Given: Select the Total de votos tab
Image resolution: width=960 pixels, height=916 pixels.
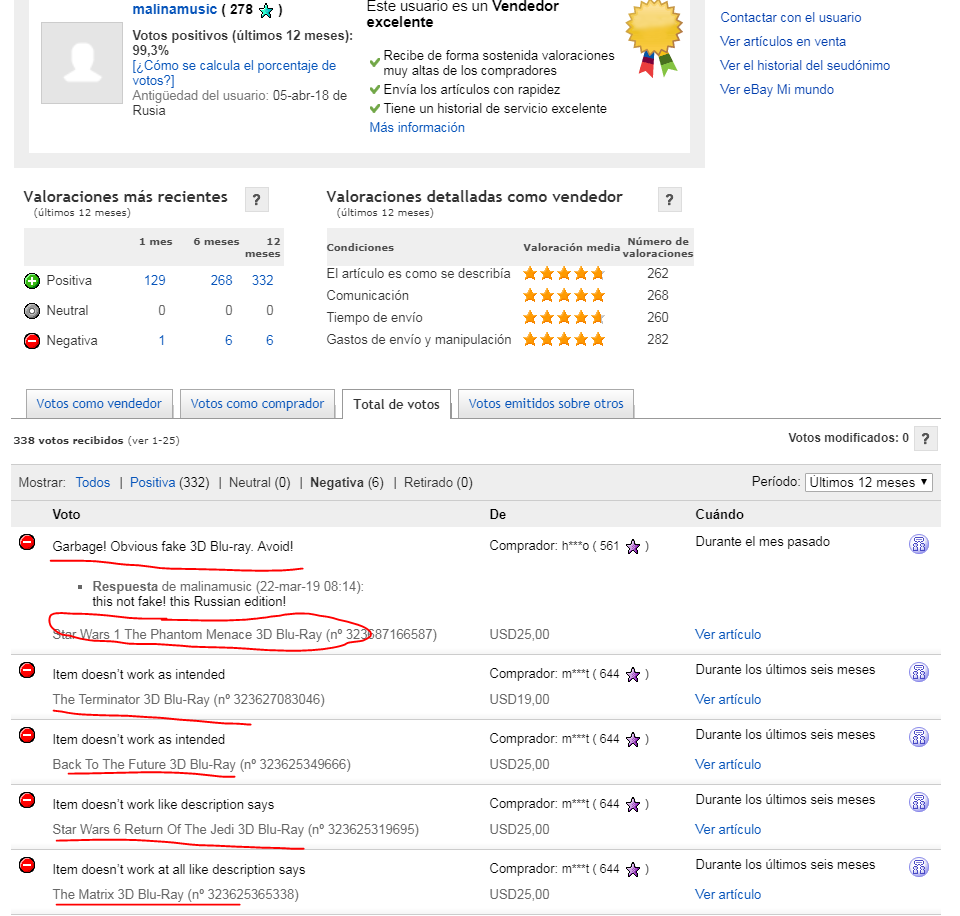Looking at the screenshot, I should coord(397,405).
